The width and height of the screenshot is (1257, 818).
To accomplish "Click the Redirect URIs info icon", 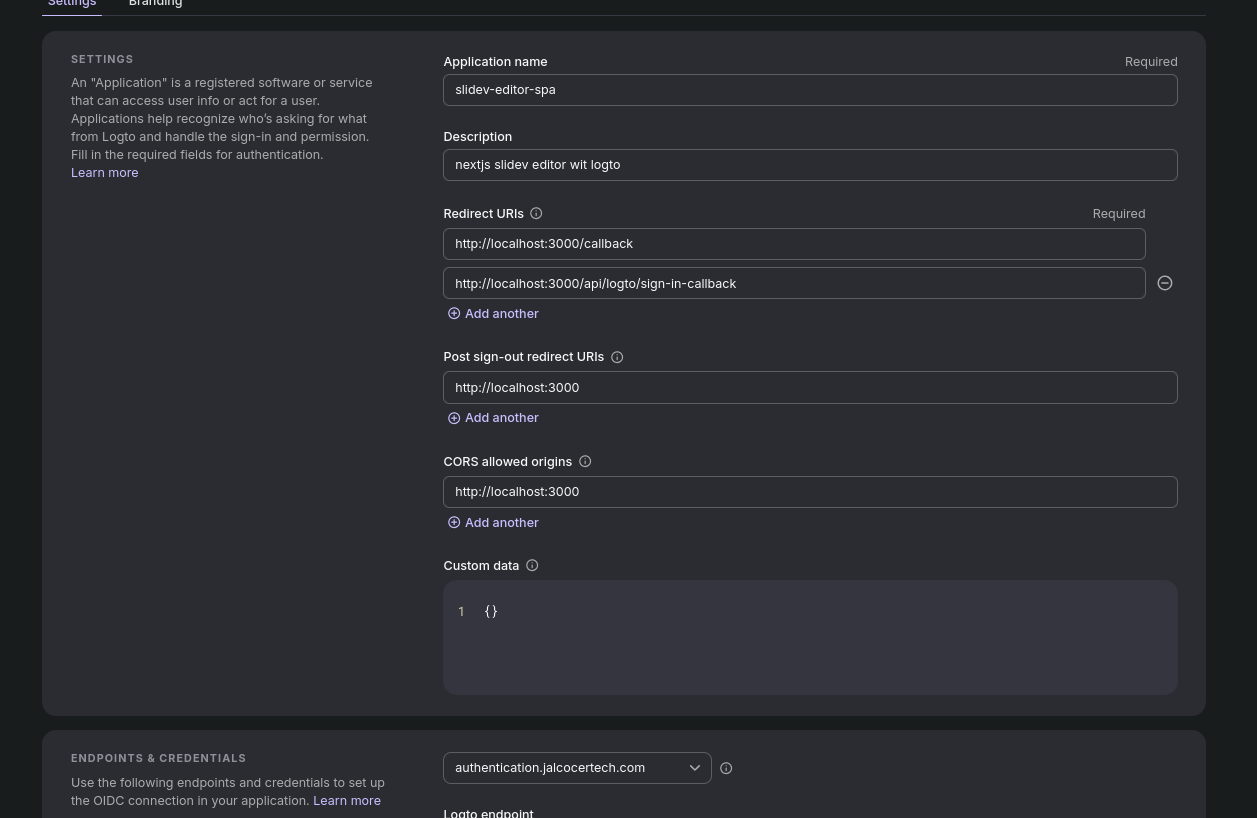I will [x=536, y=214].
